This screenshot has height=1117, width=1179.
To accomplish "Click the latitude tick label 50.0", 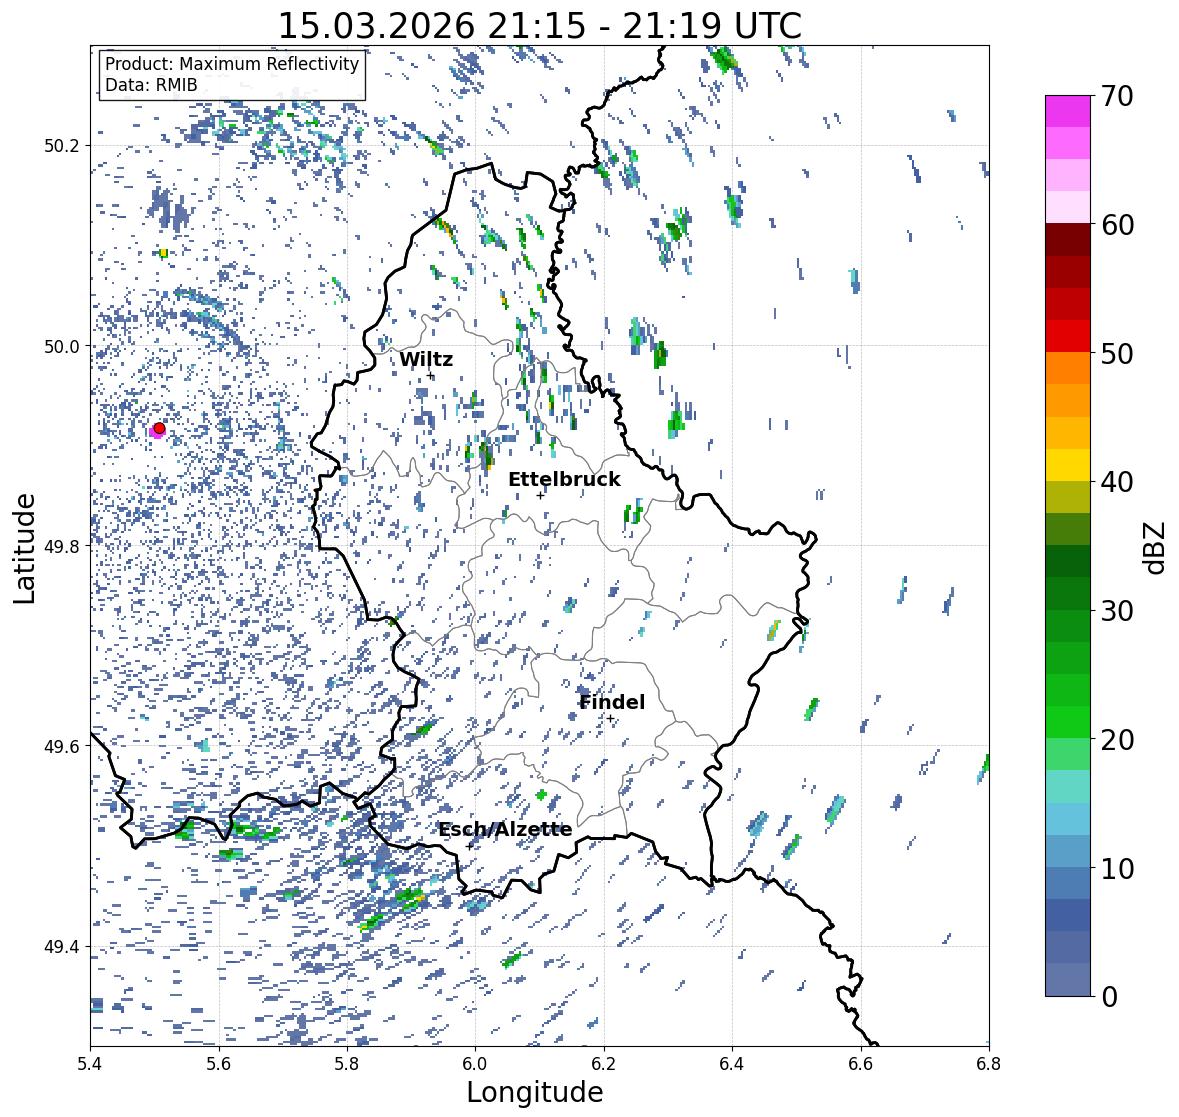I will [x=61, y=347].
